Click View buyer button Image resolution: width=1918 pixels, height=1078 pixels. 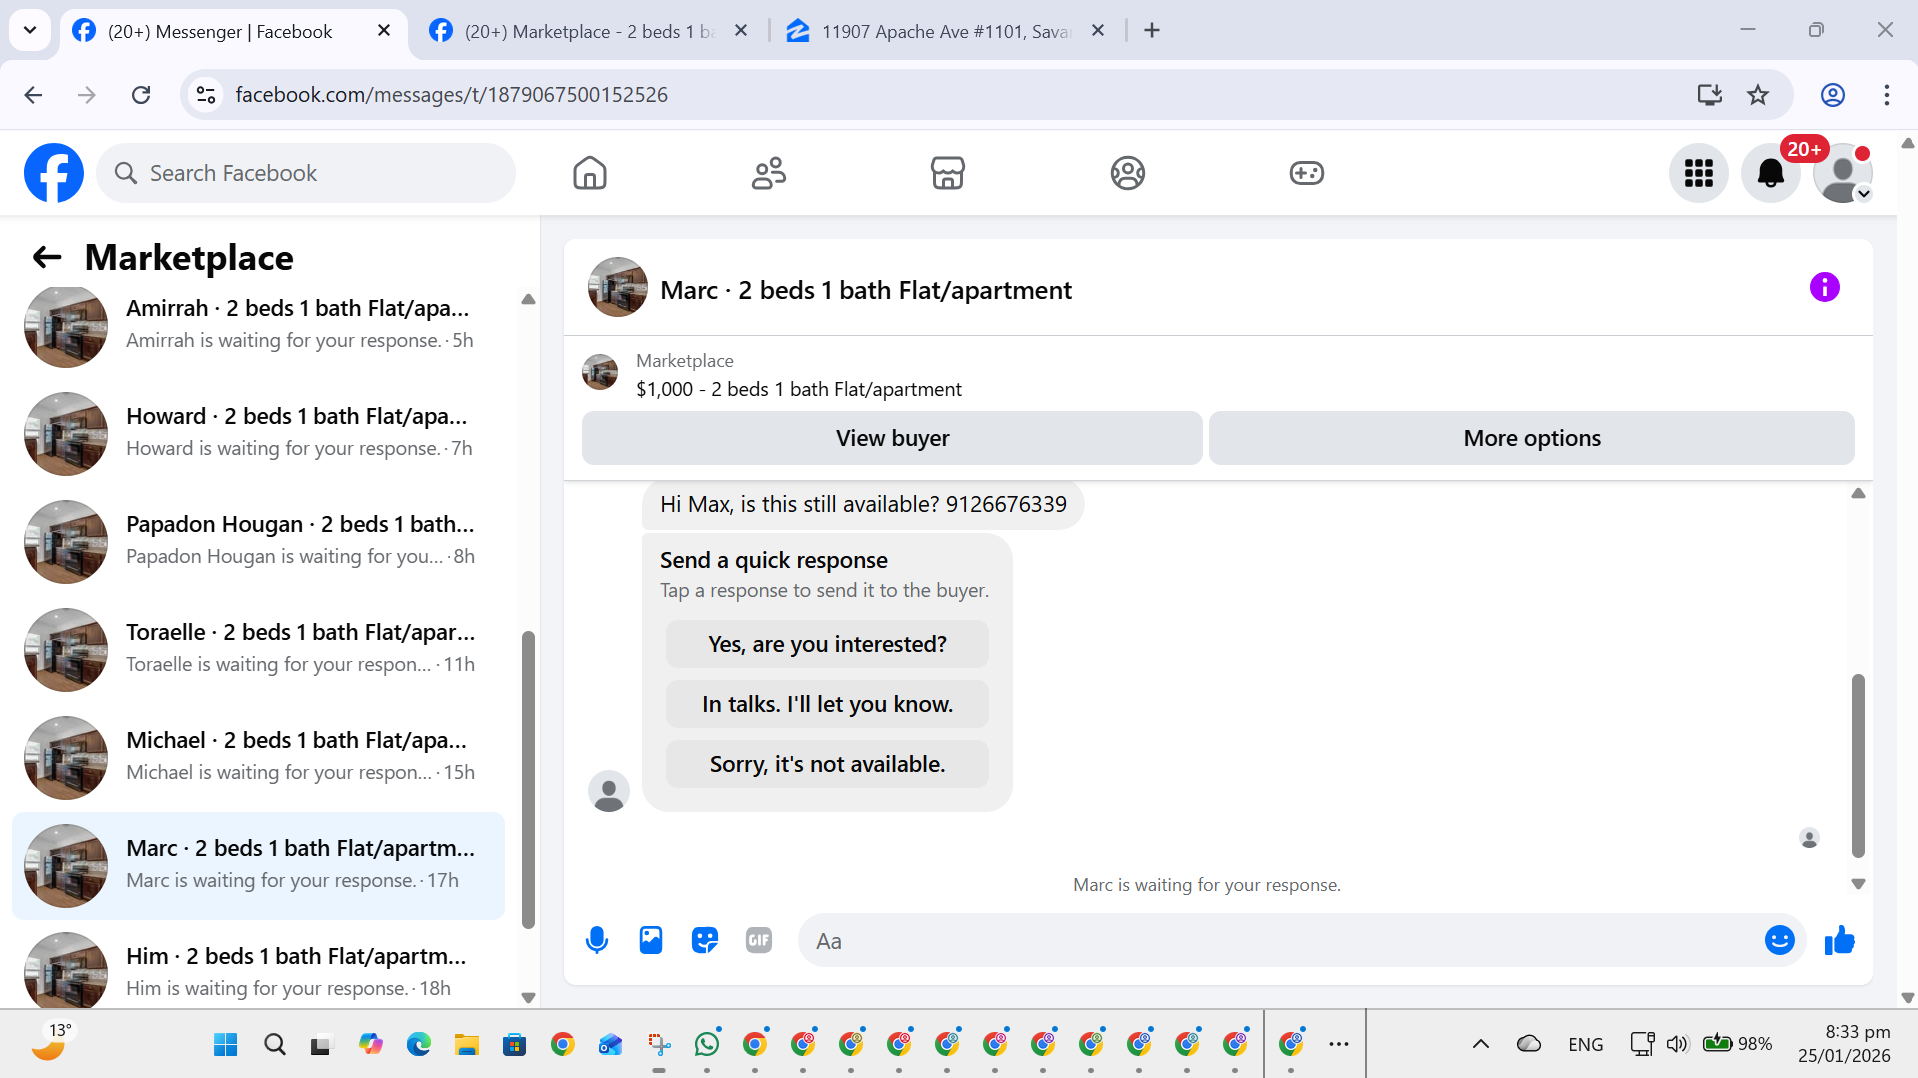892,438
